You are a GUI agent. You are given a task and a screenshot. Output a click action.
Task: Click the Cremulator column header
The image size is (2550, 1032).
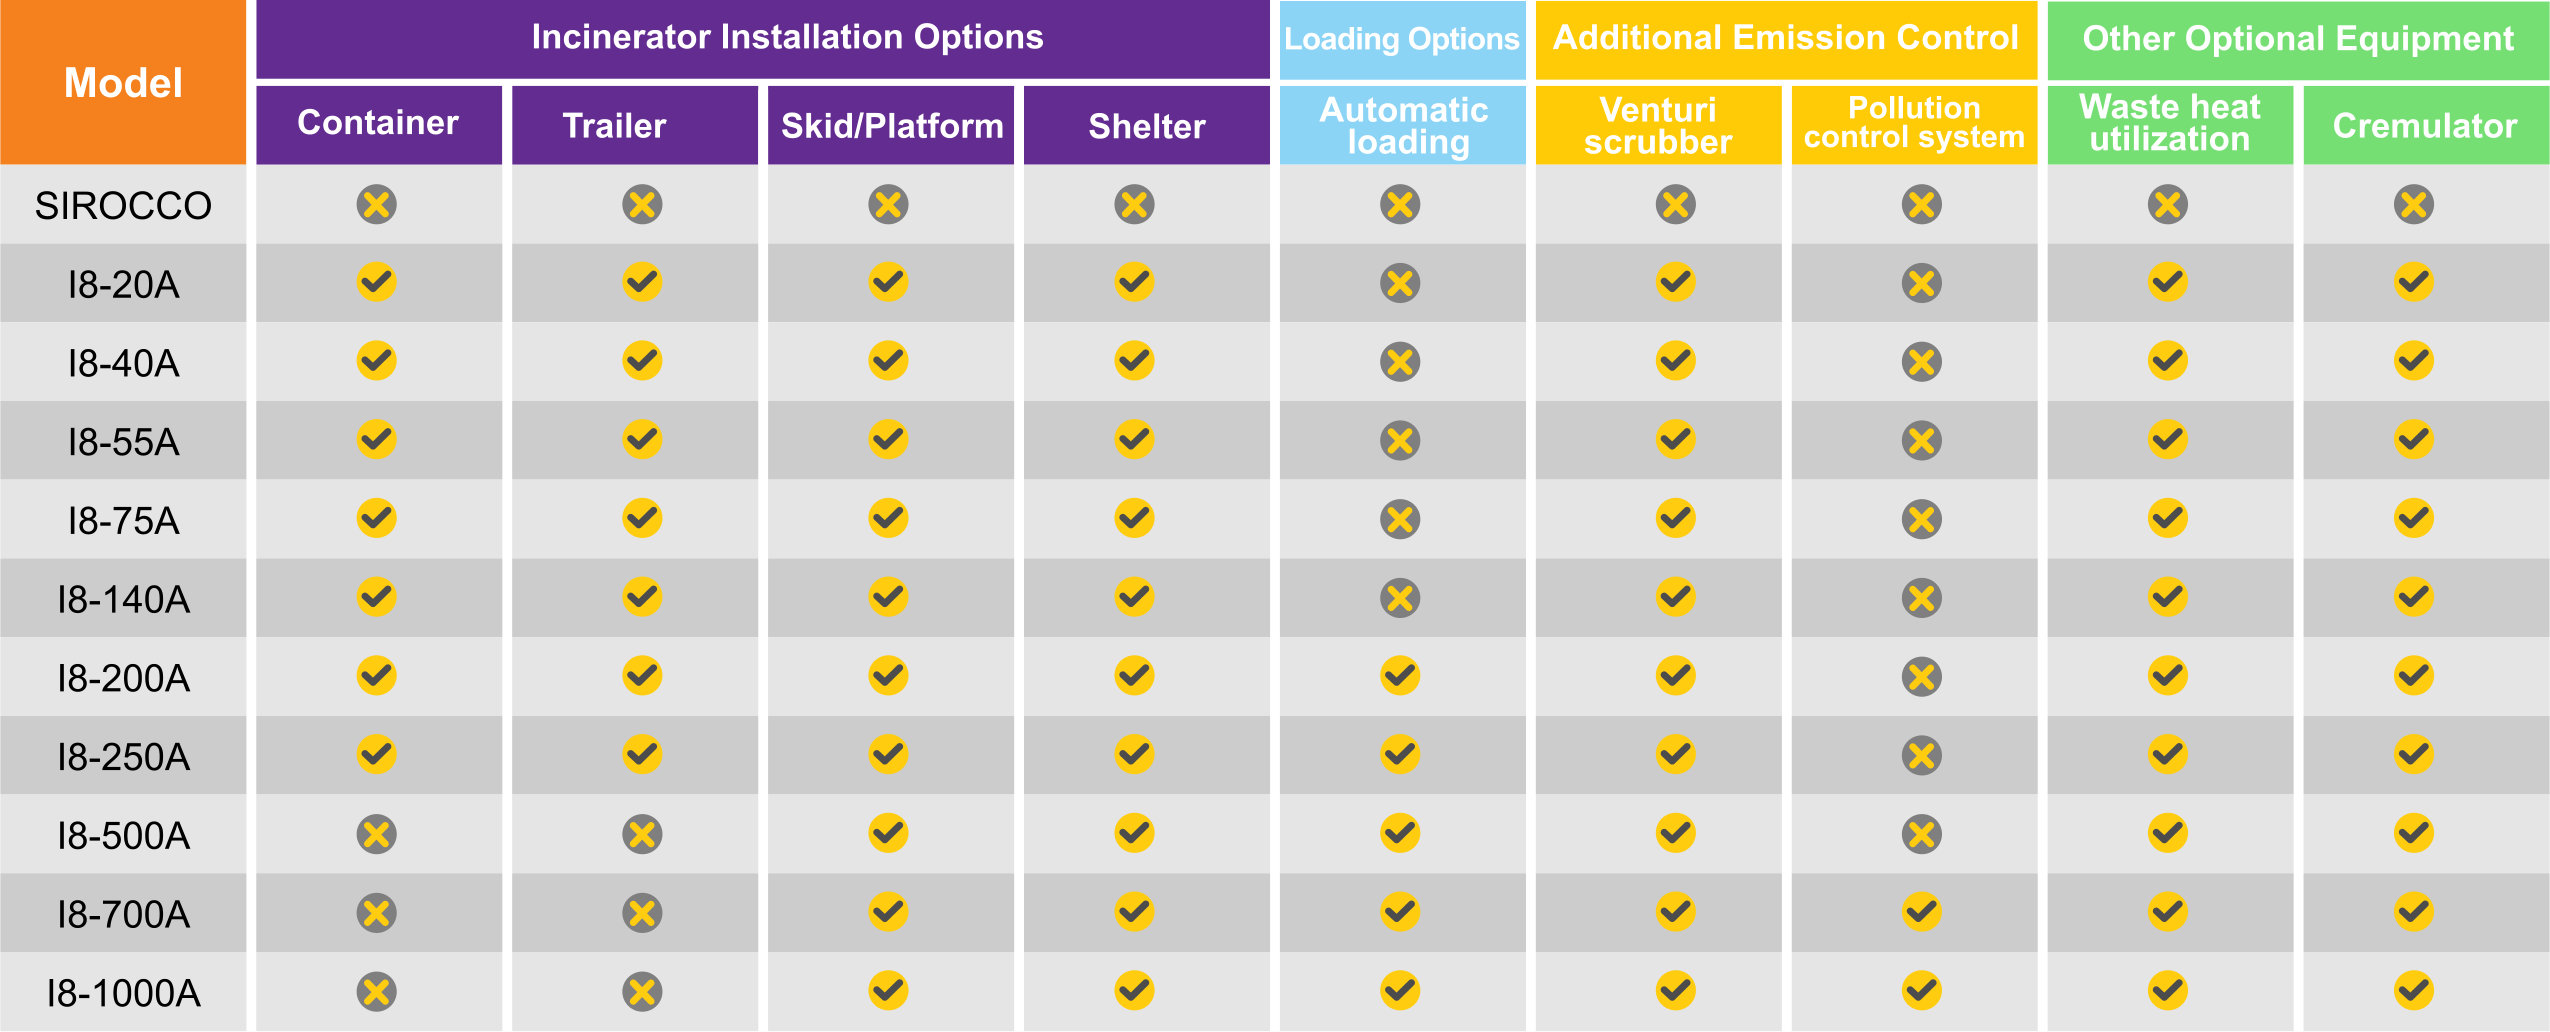pyautogui.click(x=2425, y=126)
